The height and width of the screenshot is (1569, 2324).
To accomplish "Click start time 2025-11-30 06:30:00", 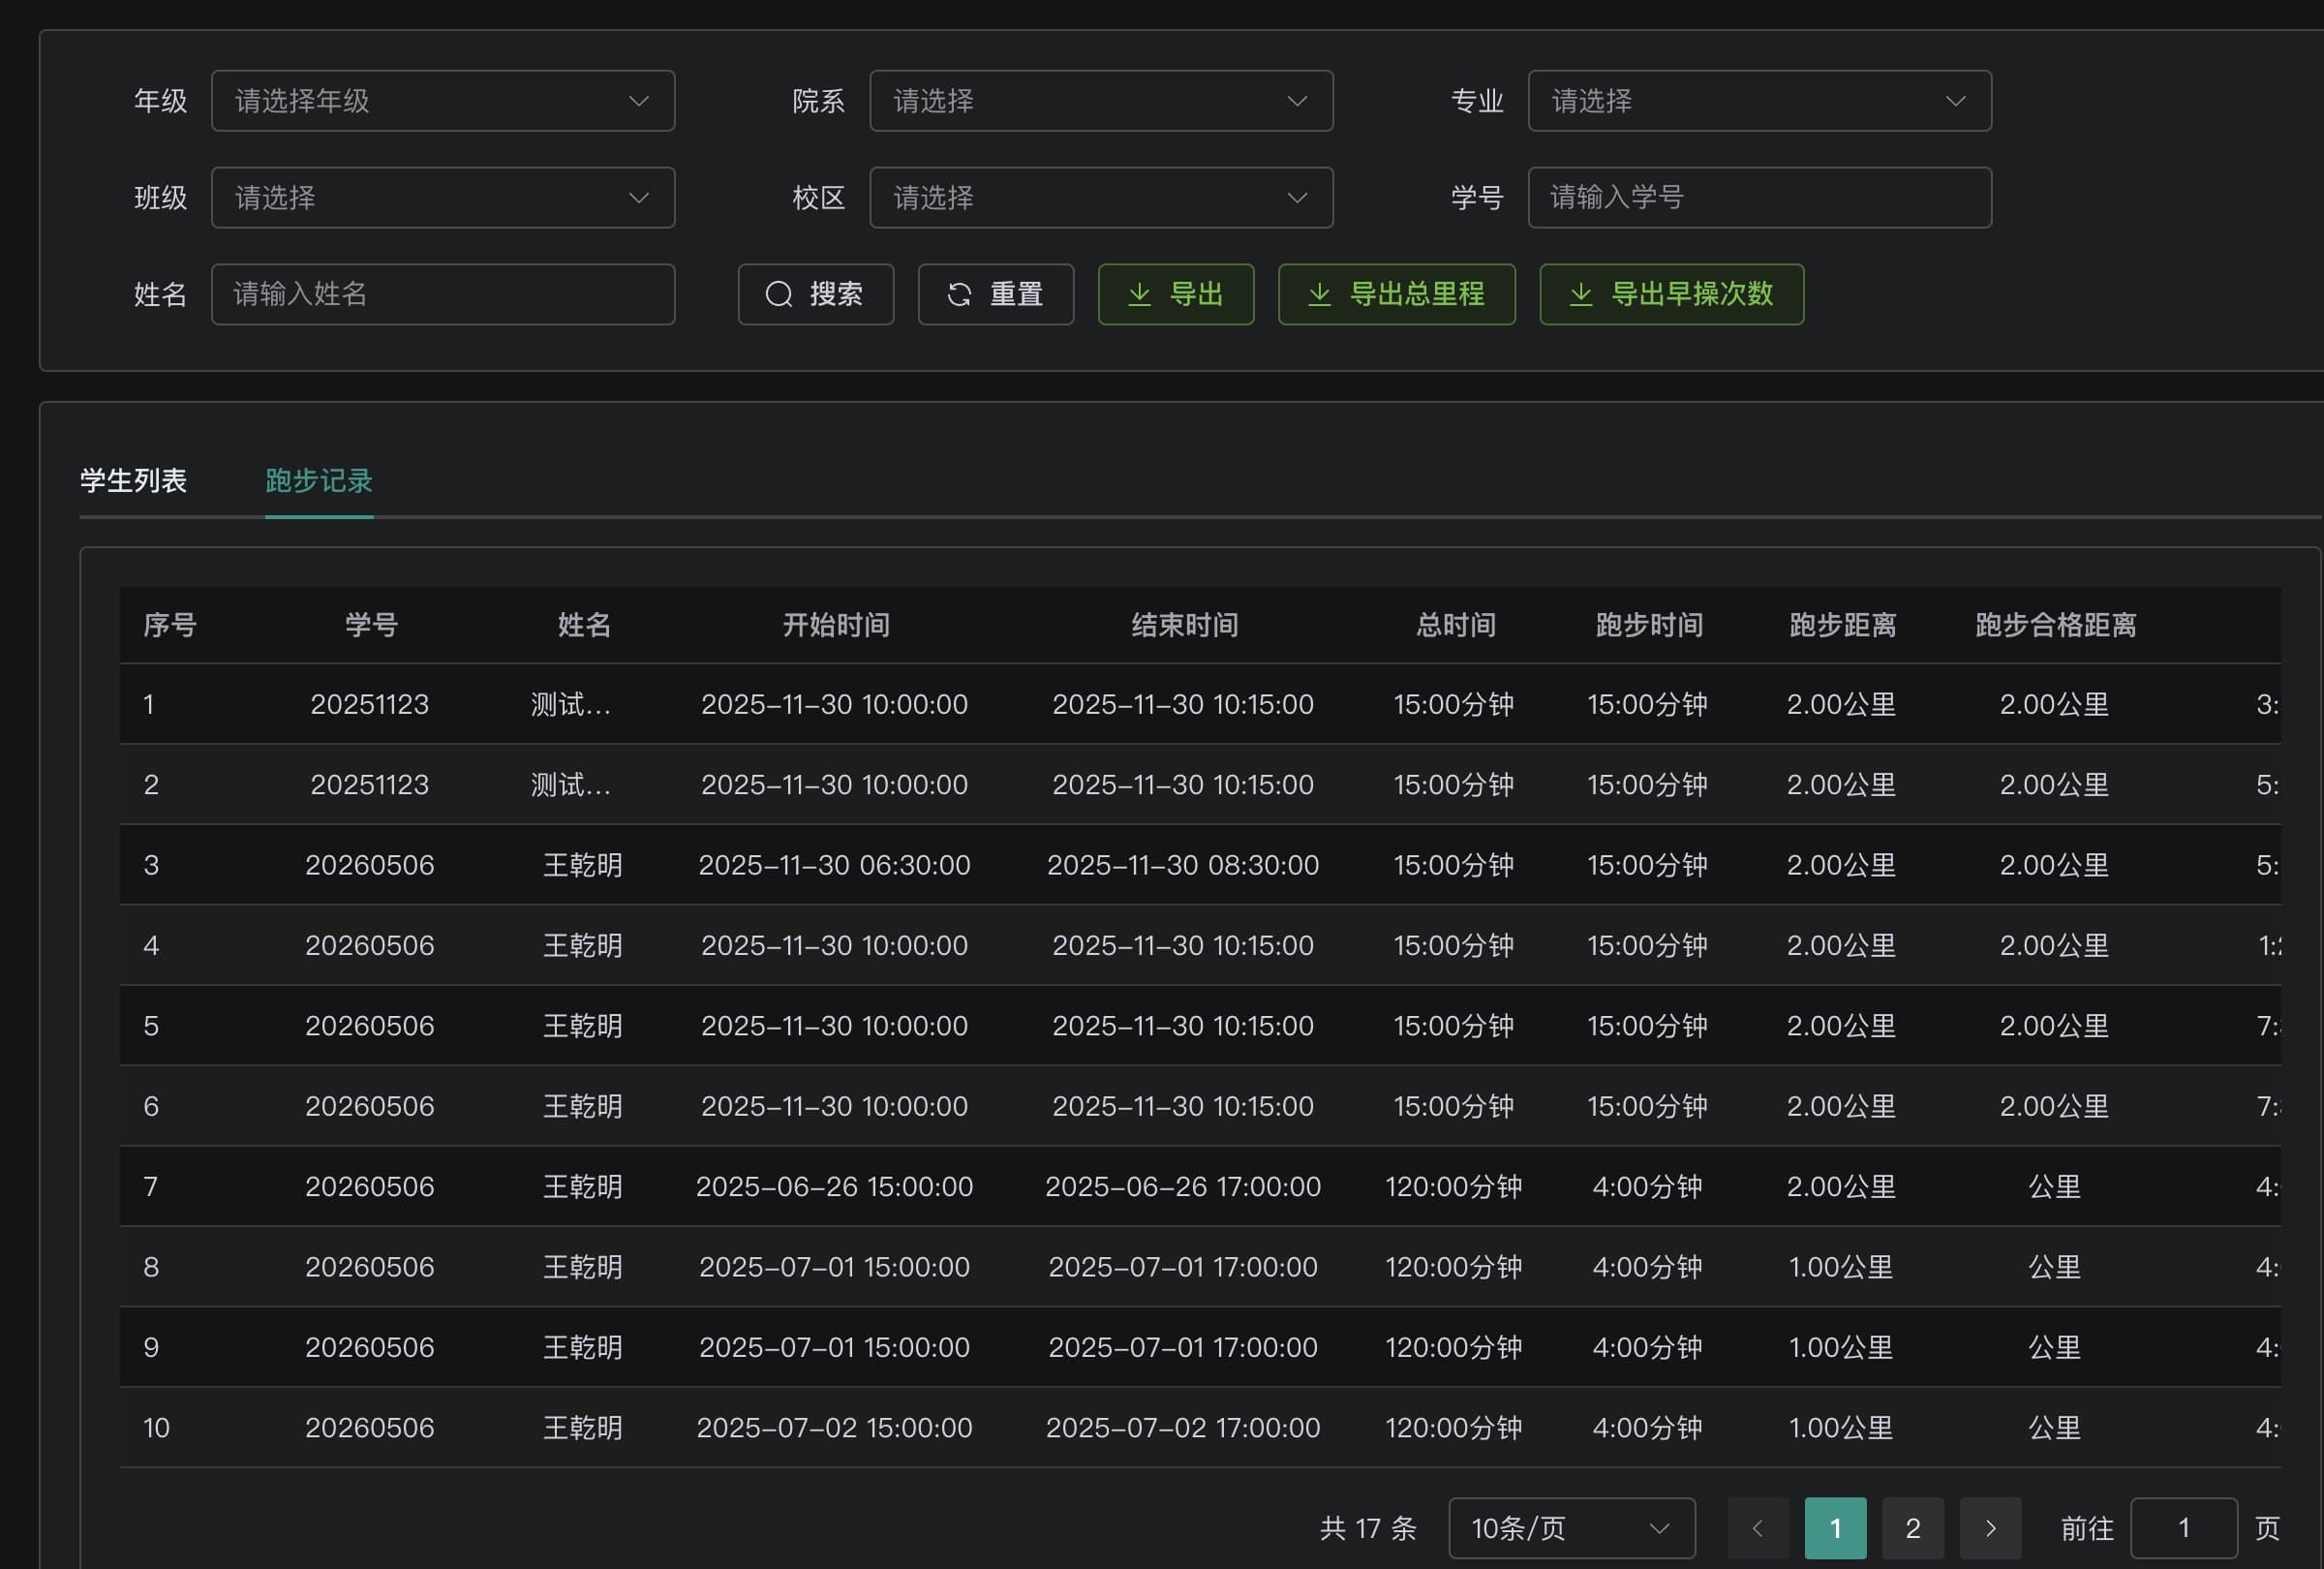I will (834, 865).
